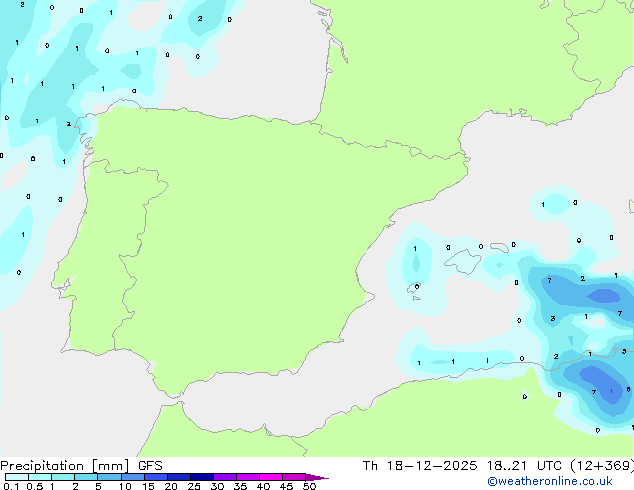This screenshot has height=490, width=634.
Task: Click the 'Precipitation [mm]' title text
Action: coord(64,466)
